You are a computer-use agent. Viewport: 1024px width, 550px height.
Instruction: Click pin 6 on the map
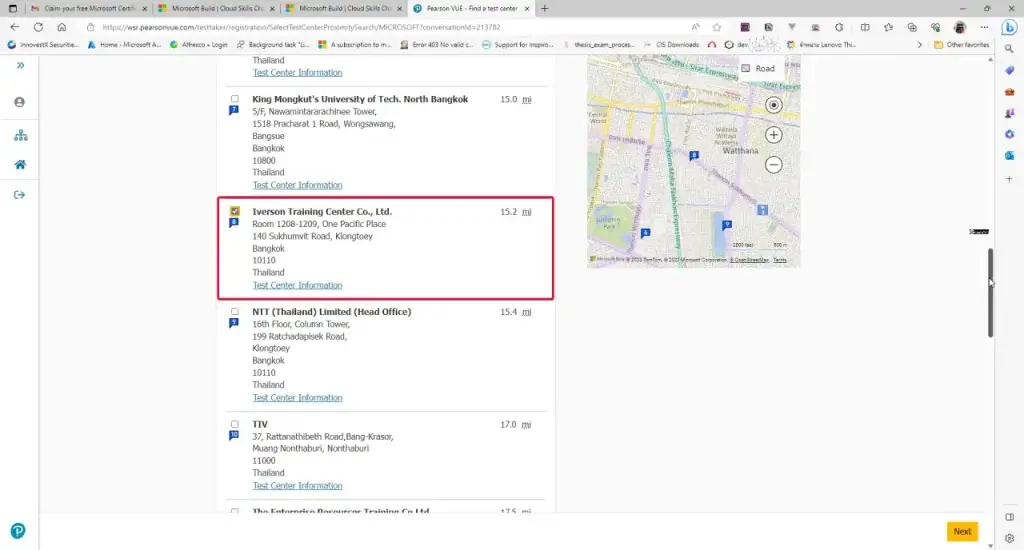click(645, 233)
